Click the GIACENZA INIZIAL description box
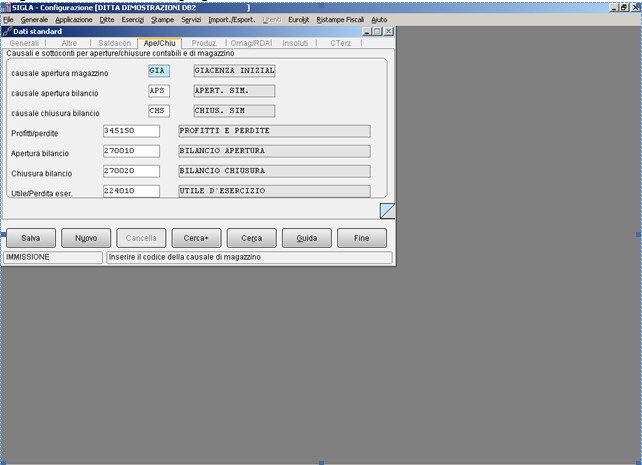The width and height of the screenshot is (642, 465). pyautogui.click(x=234, y=71)
